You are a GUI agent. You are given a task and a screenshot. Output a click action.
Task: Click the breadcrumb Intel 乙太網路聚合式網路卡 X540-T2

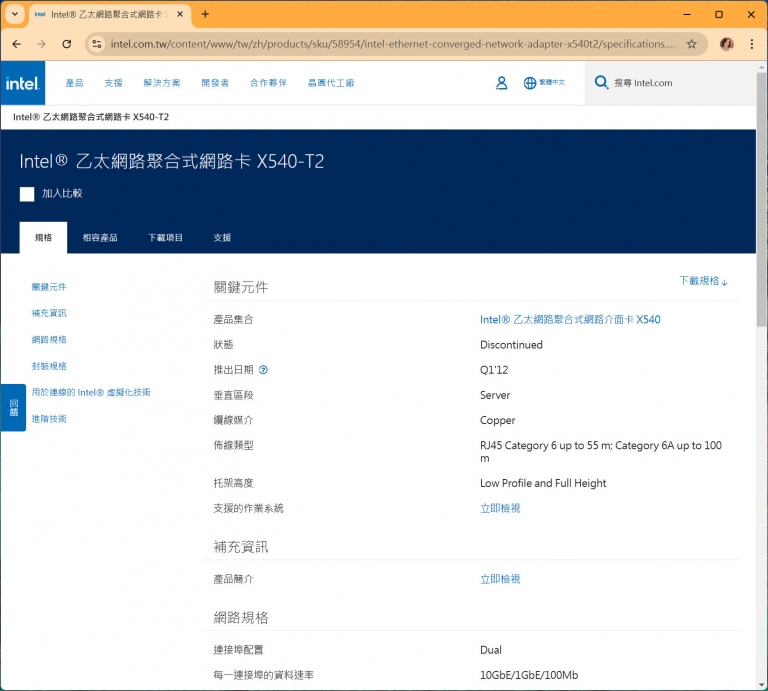pyautogui.click(x=91, y=117)
